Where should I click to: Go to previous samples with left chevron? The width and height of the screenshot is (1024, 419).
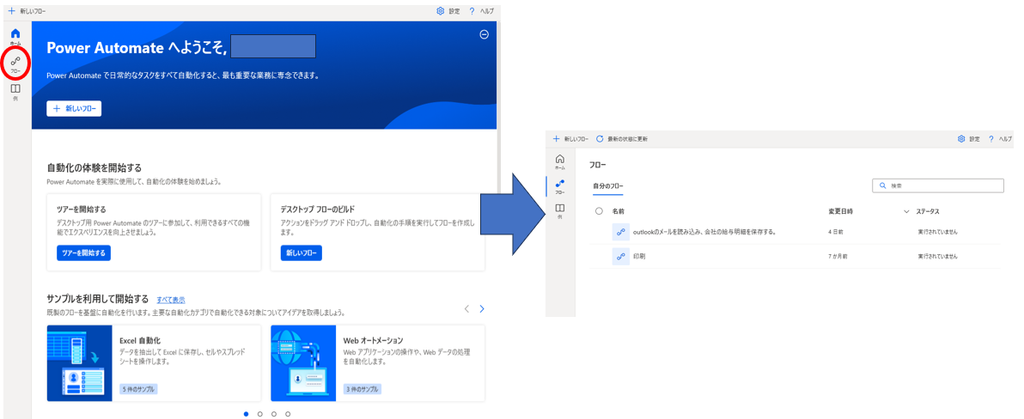pyautogui.click(x=466, y=309)
